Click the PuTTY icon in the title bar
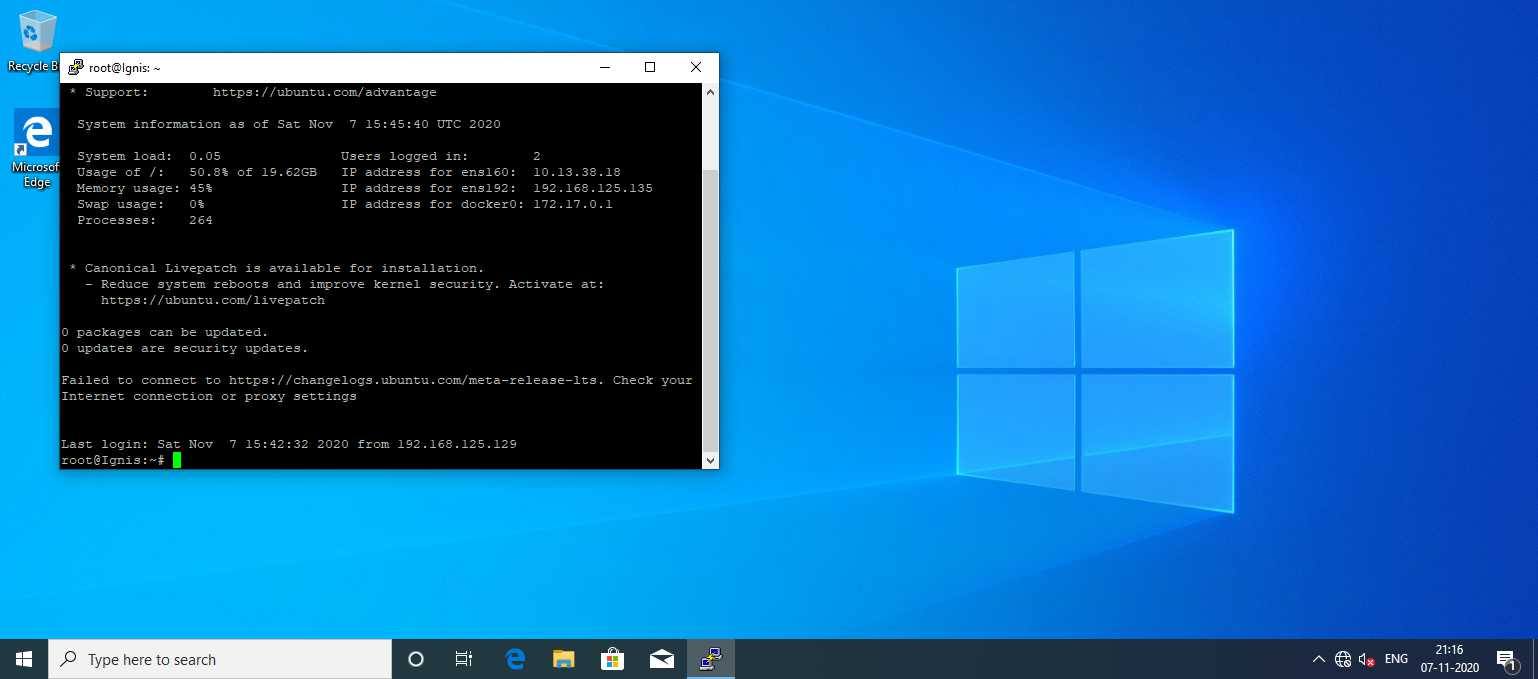 pyautogui.click(x=76, y=68)
